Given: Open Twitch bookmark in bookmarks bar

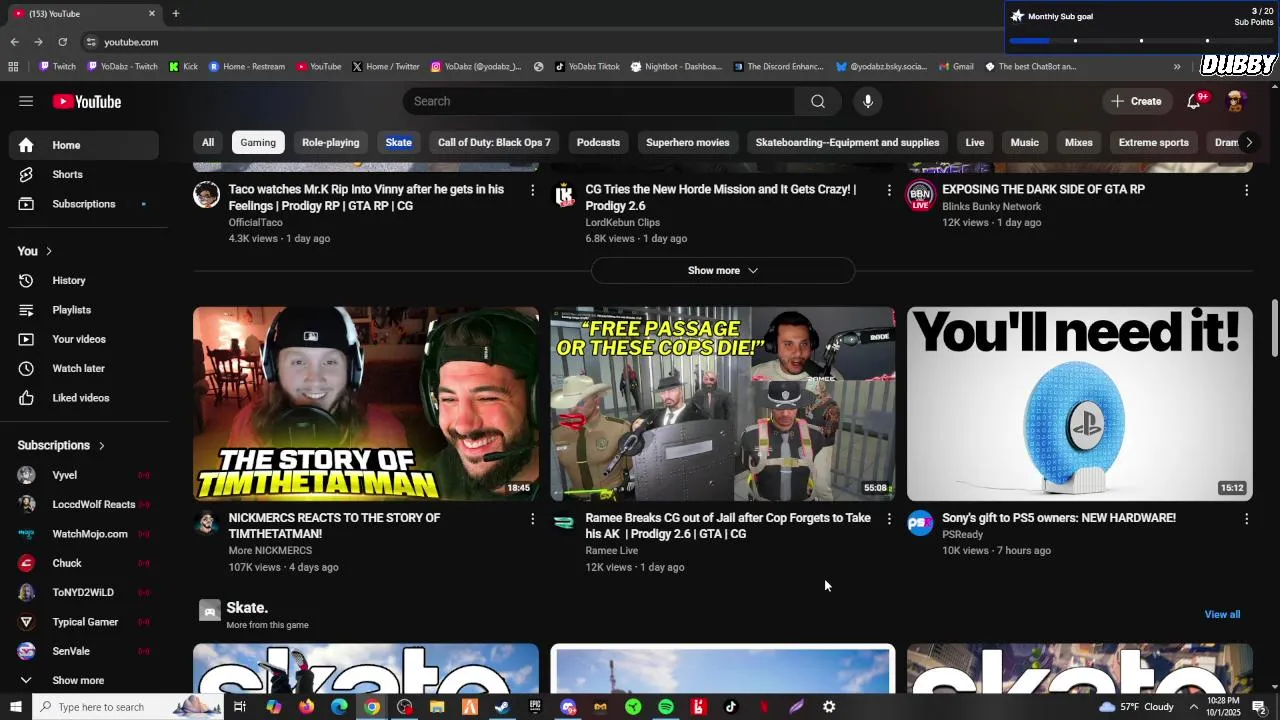Looking at the screenshot, I should pos(57,67).
